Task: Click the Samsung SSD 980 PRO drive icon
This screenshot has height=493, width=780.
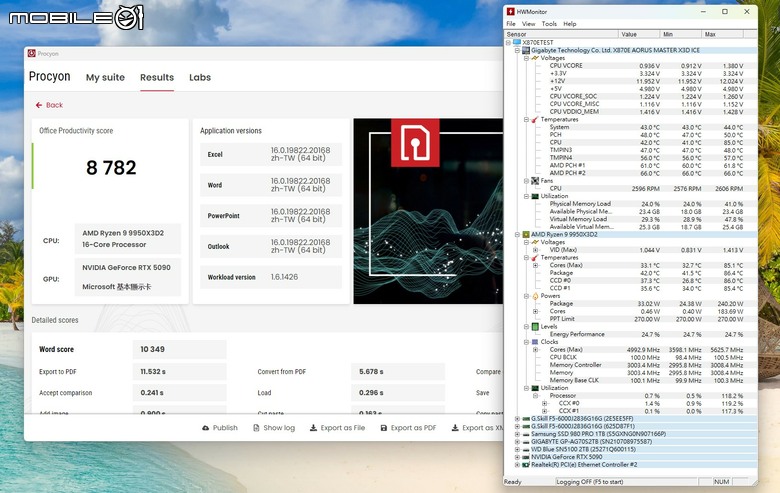Action: pyautogui.click(x=526, y=434)
